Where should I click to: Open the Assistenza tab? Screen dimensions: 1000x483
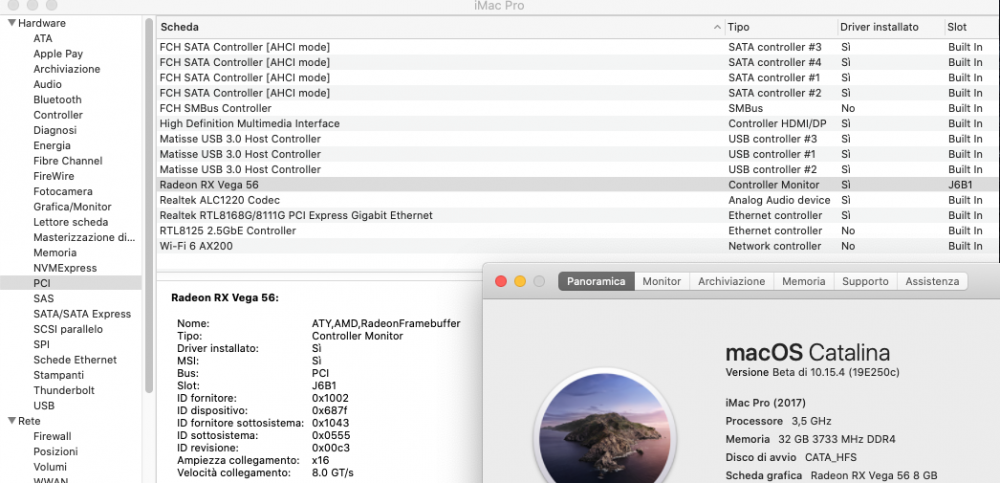tap(932, 281)
